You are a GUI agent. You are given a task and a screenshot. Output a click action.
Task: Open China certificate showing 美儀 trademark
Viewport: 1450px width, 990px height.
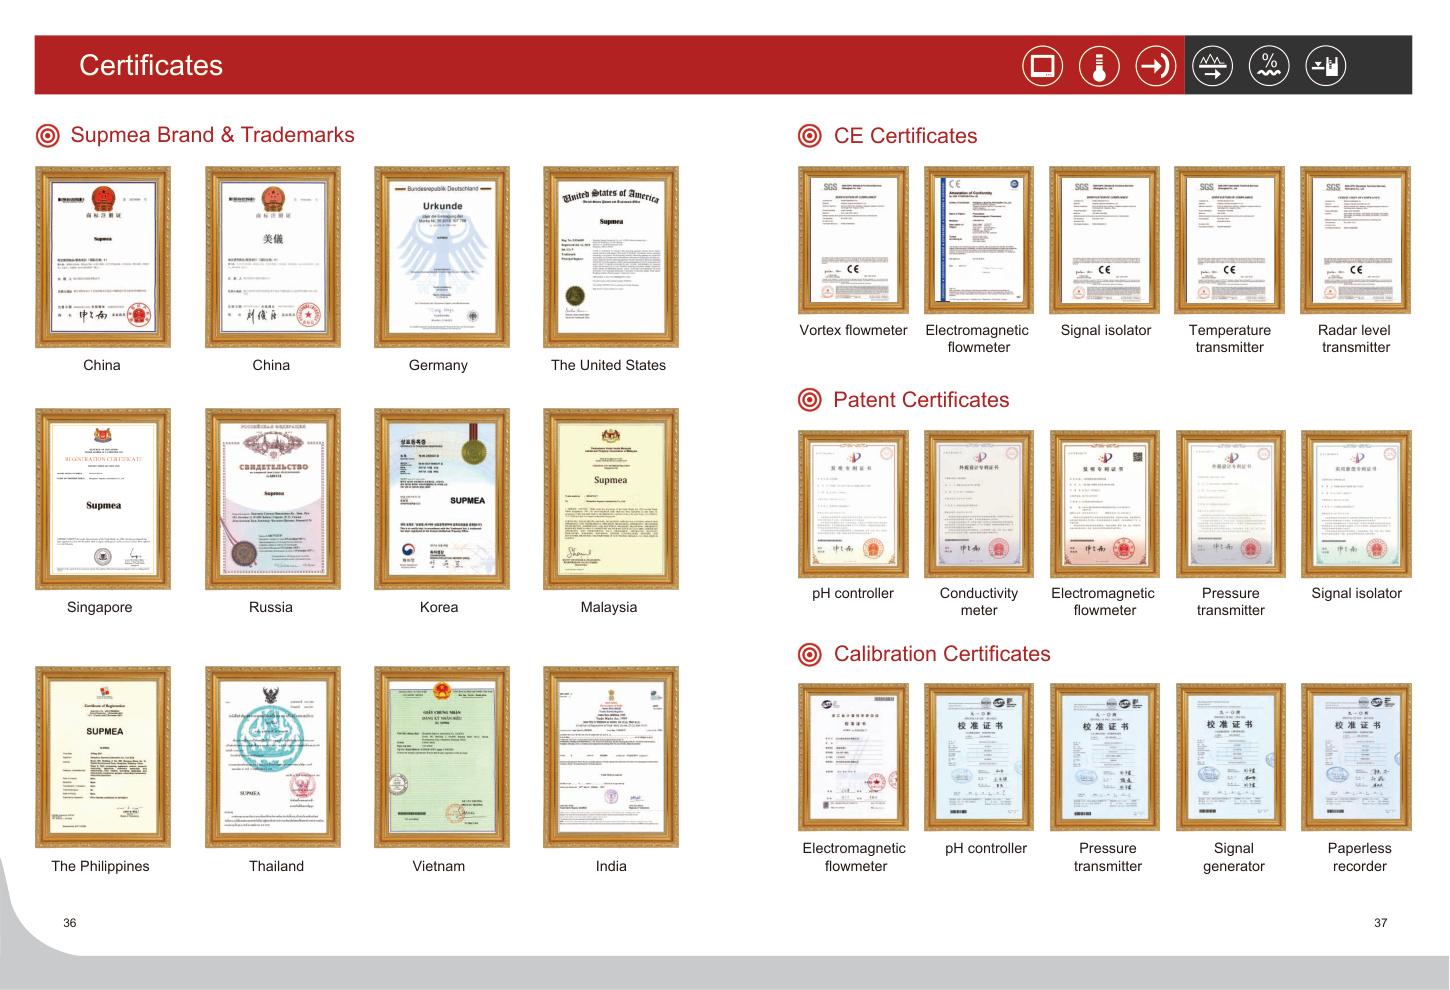pos(273,257)
